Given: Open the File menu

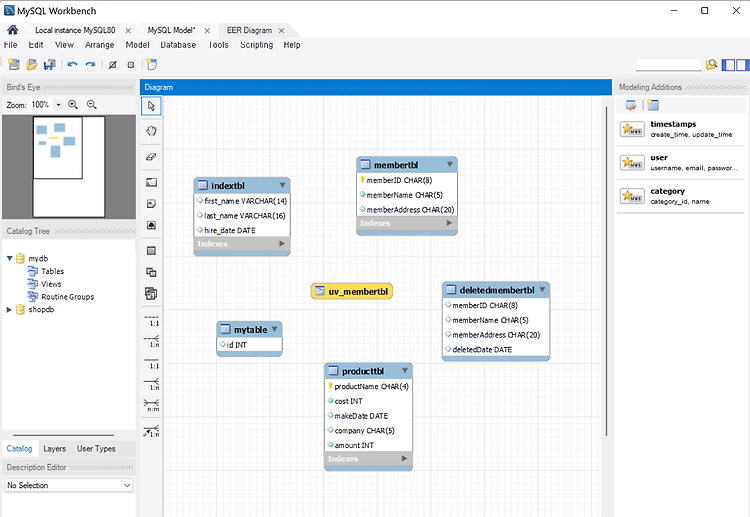Looking at the screenshot, I should point(11,45).
